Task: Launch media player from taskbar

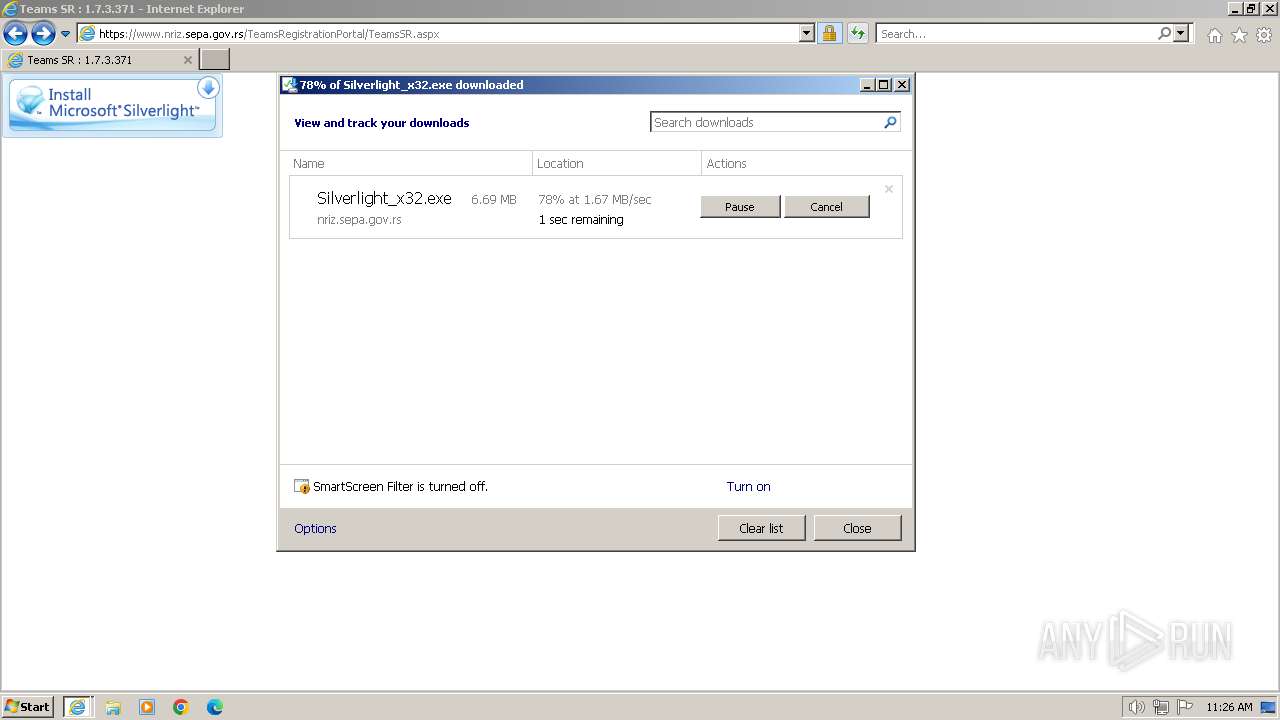Action: point(147,707)
